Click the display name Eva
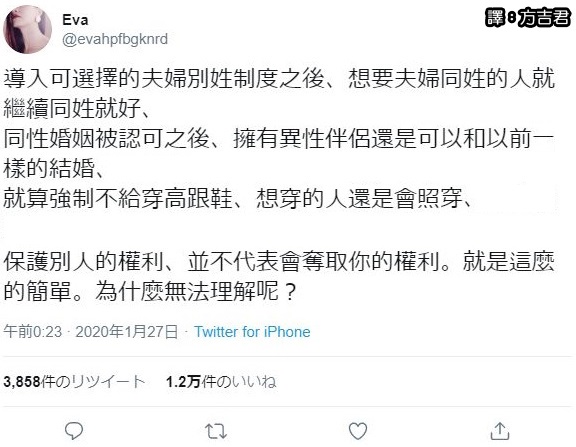Image resolution: width=576 pixels, height=447 pixels. click(x=75, y=20)
